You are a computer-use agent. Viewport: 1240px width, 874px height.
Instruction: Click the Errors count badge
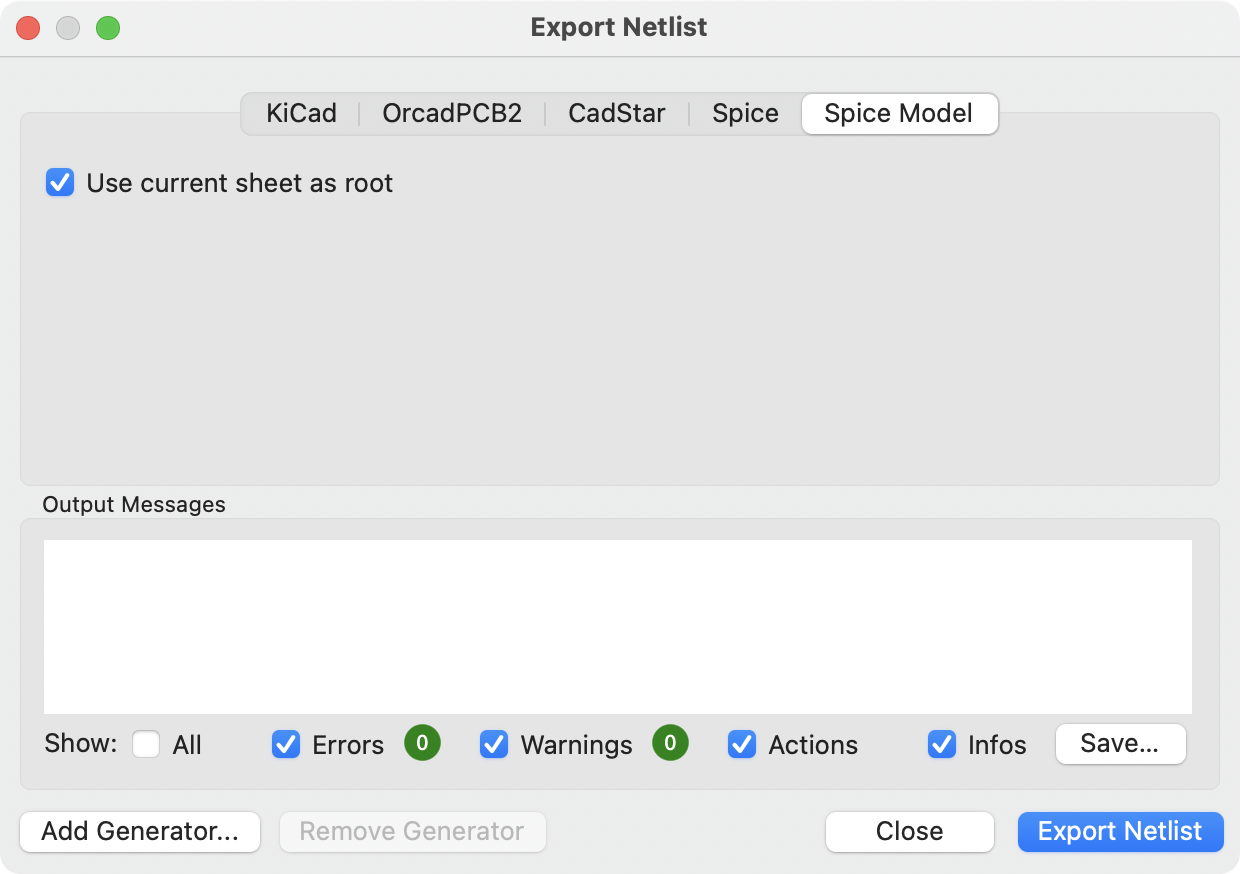422,744
